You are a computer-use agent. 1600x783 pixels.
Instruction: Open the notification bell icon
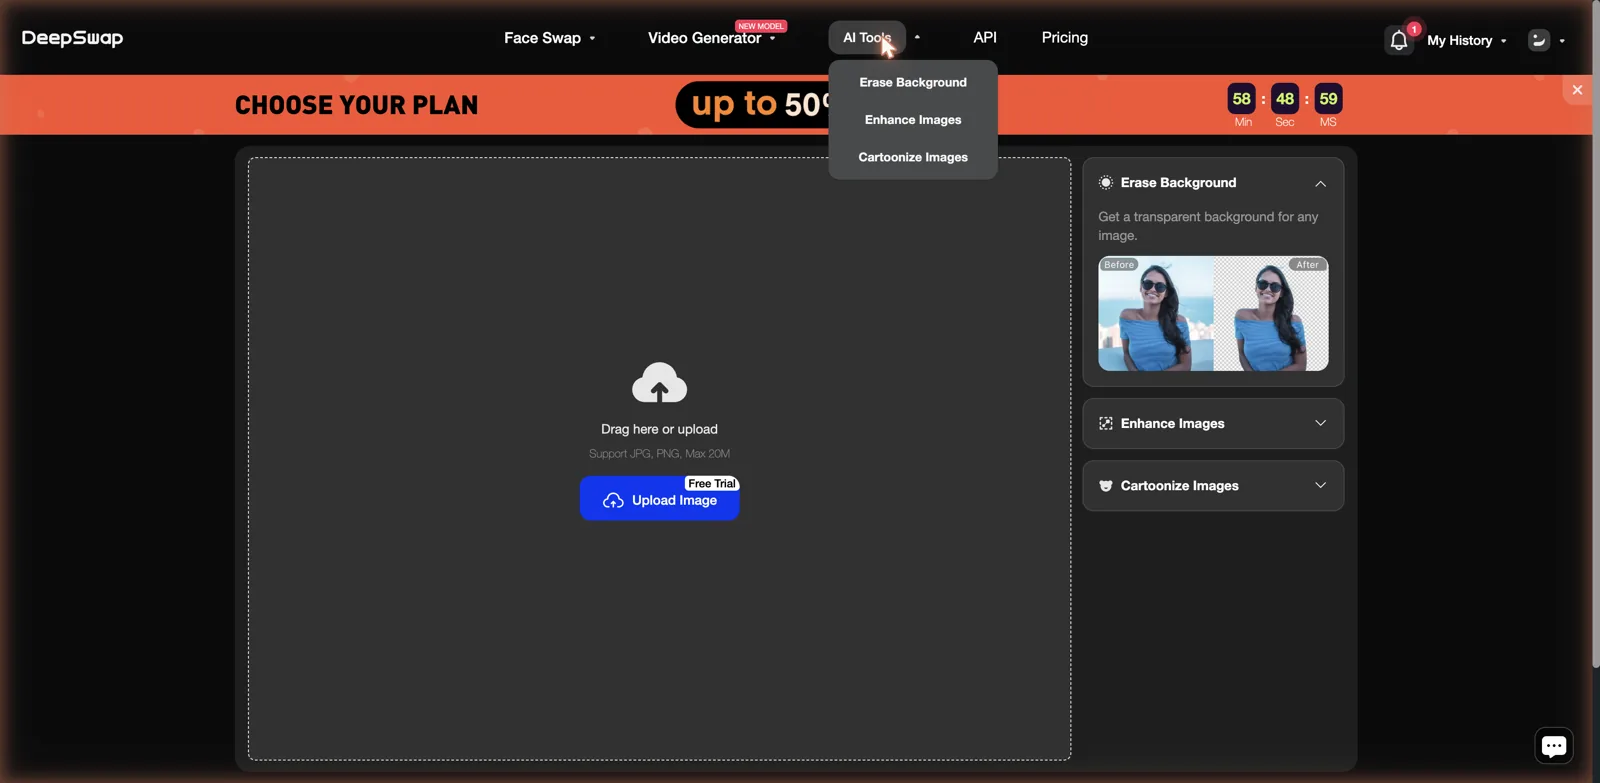click(1399, 40)
